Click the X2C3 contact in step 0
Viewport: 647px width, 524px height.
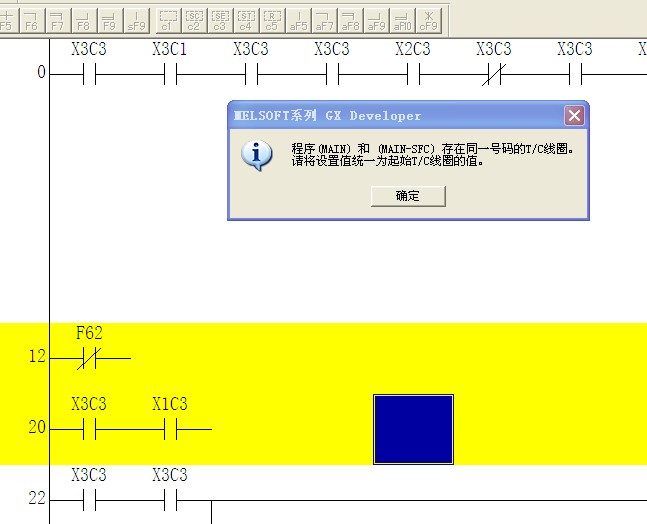coord(412,73)
